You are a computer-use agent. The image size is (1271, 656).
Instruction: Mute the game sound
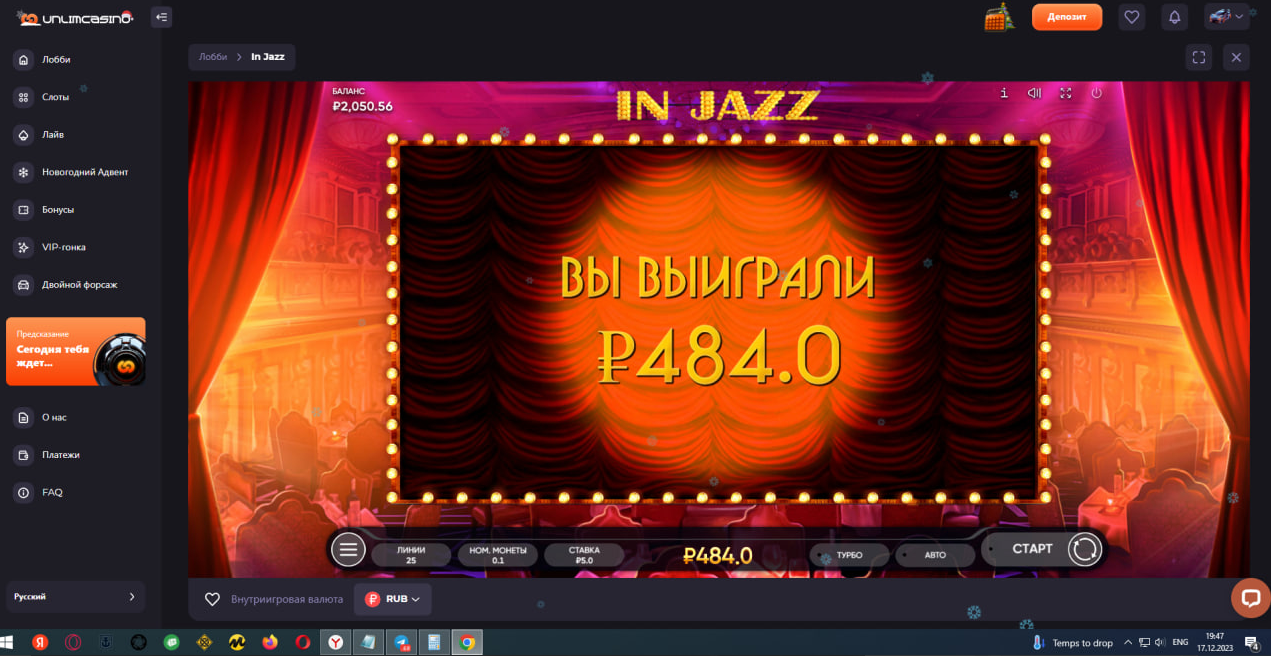point(1034,93)
